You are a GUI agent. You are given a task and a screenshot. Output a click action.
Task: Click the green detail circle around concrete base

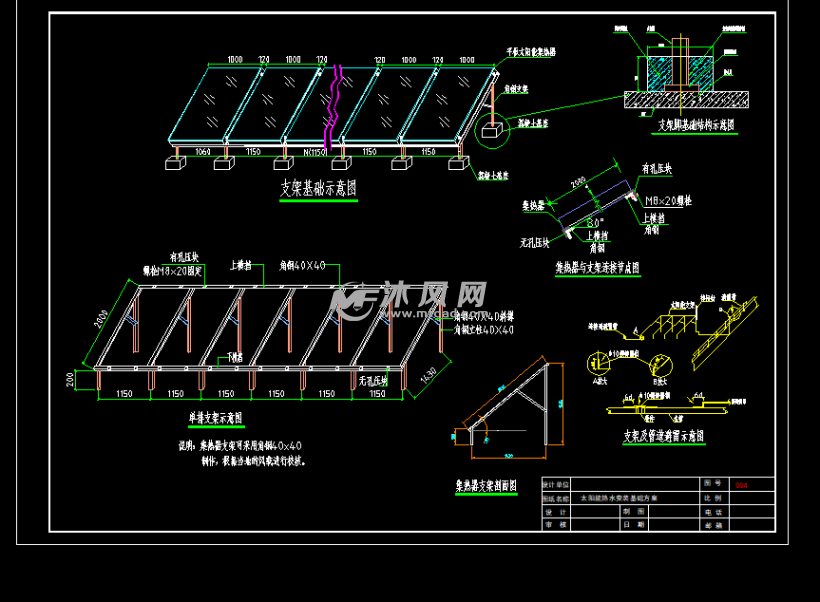pyautogui.click(x=491, y=130)
